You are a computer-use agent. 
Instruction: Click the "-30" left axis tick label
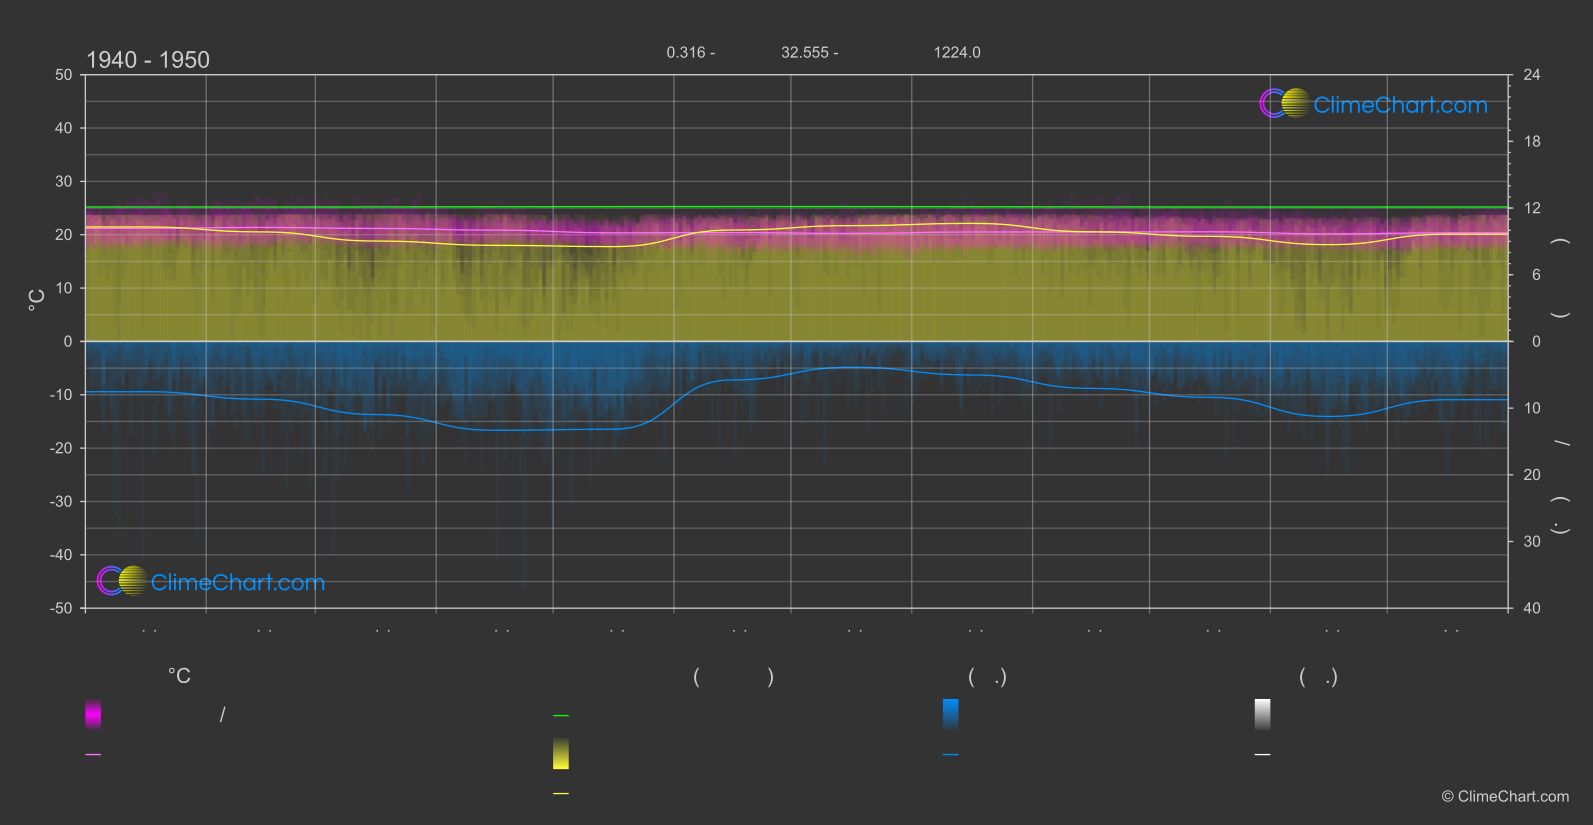[61, 501]
